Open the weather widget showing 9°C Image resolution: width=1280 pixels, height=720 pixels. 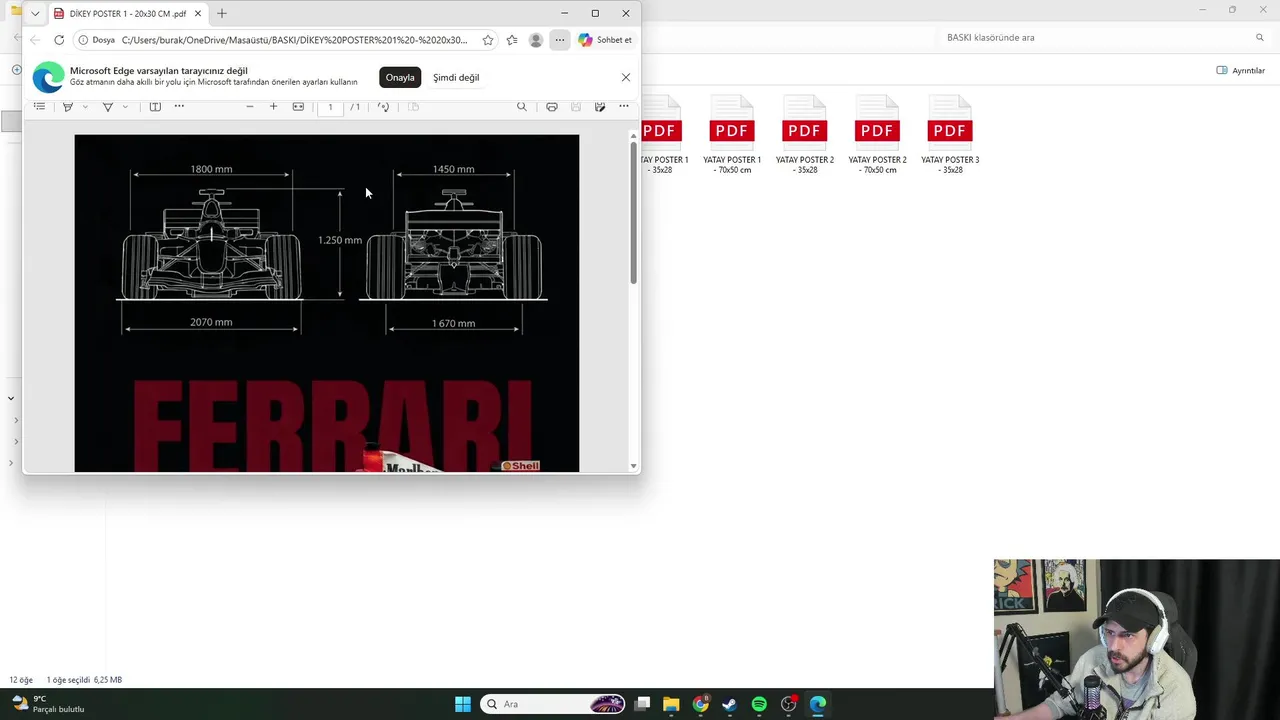(47, 704)
